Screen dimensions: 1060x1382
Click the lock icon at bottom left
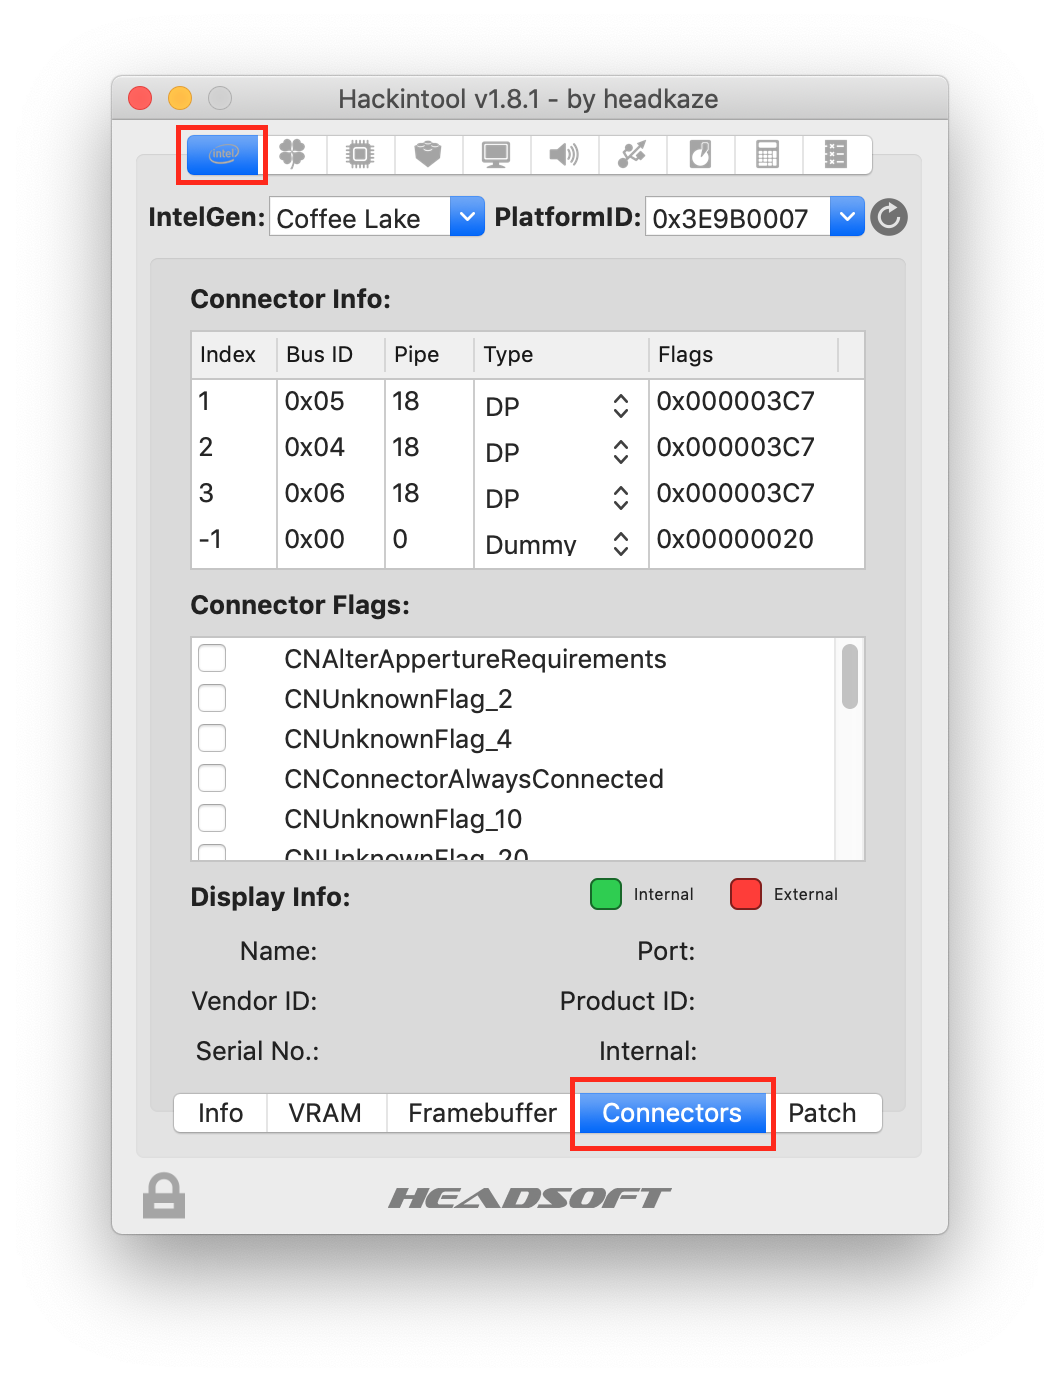click(163, 1196)
